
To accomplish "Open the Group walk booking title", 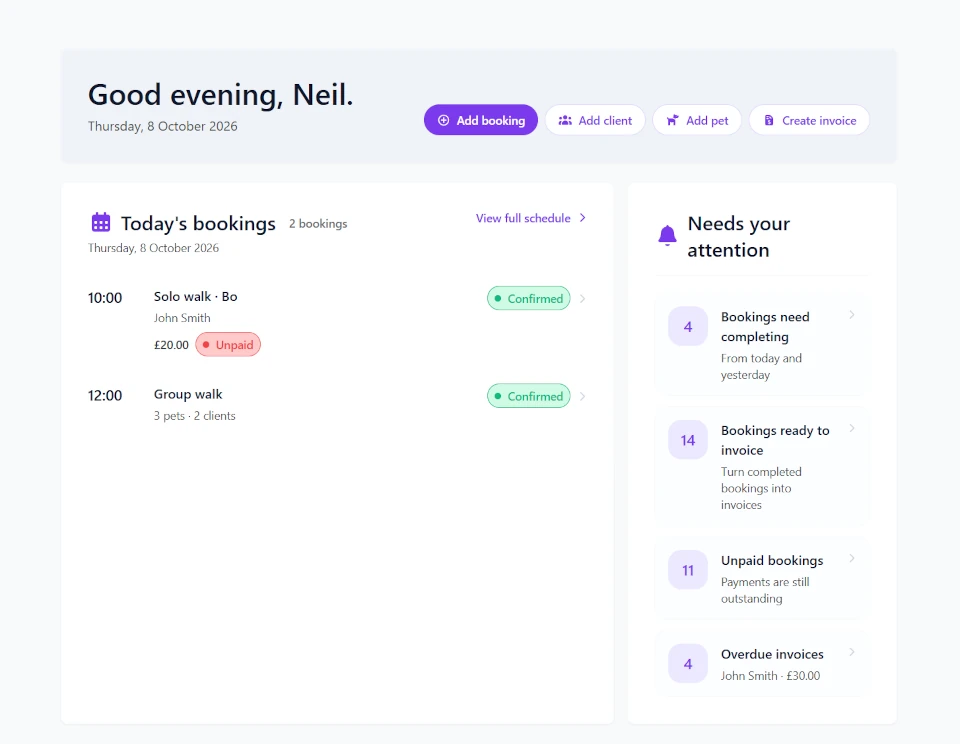I will pyautogui.click(x=188, y=394).
